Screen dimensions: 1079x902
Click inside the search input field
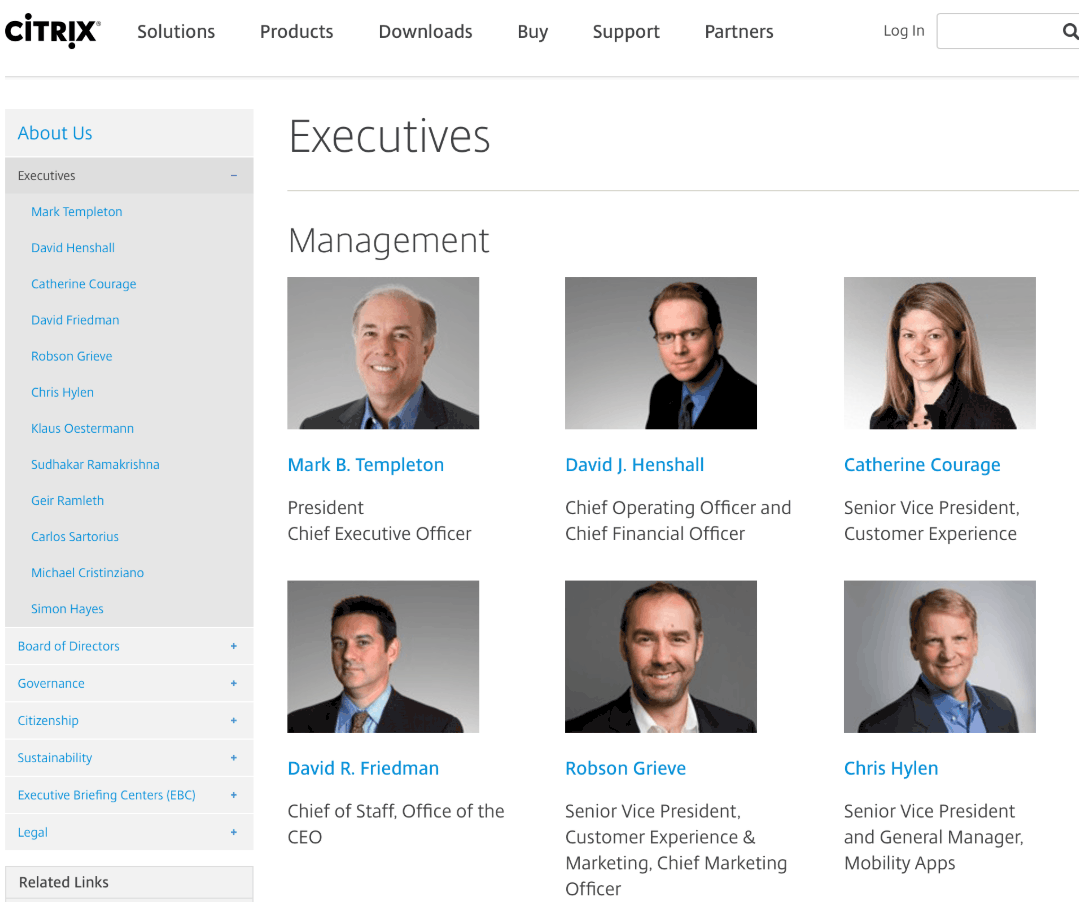[1000, 31]
